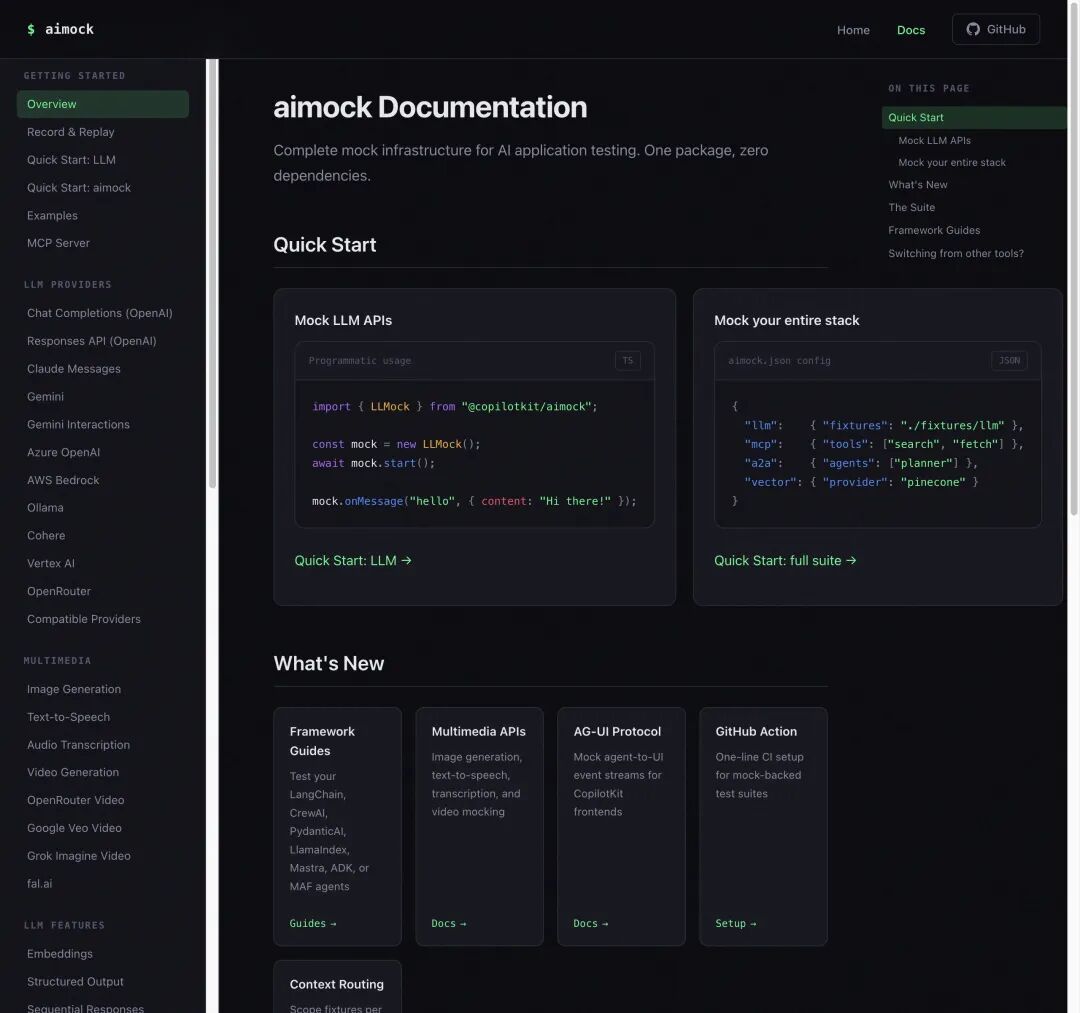1080x1013 pixels.
Task: Open Responses API (OpenAI) page
Action: click(103, 341)
